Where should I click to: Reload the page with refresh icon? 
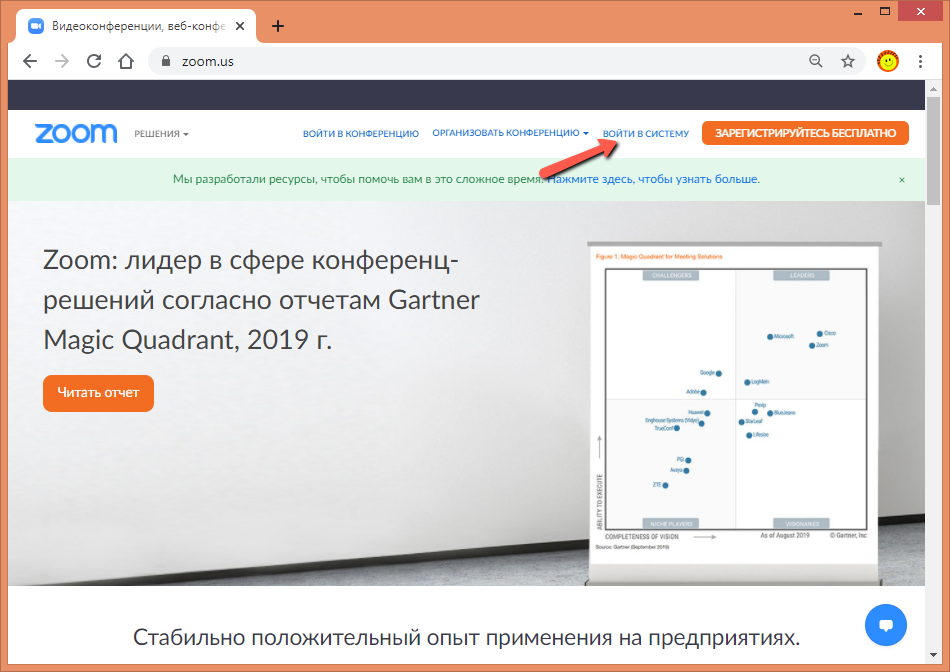click(x=94, y=61)
